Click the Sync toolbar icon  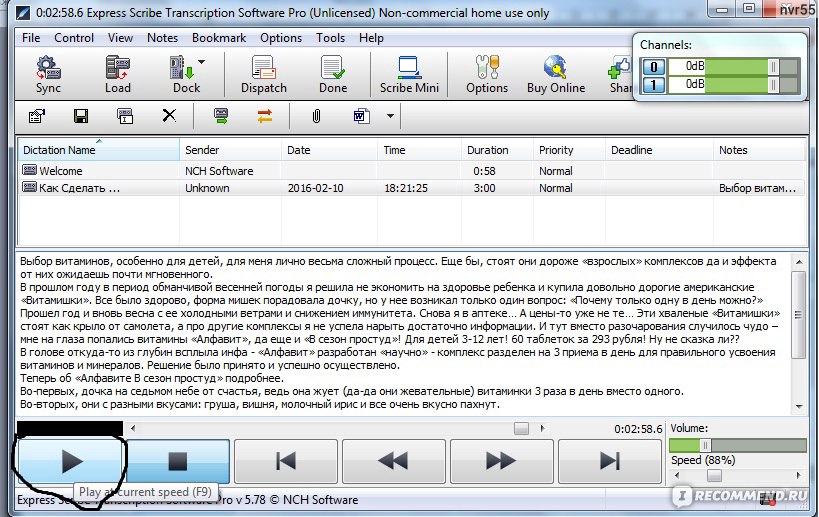pos(48,74)
